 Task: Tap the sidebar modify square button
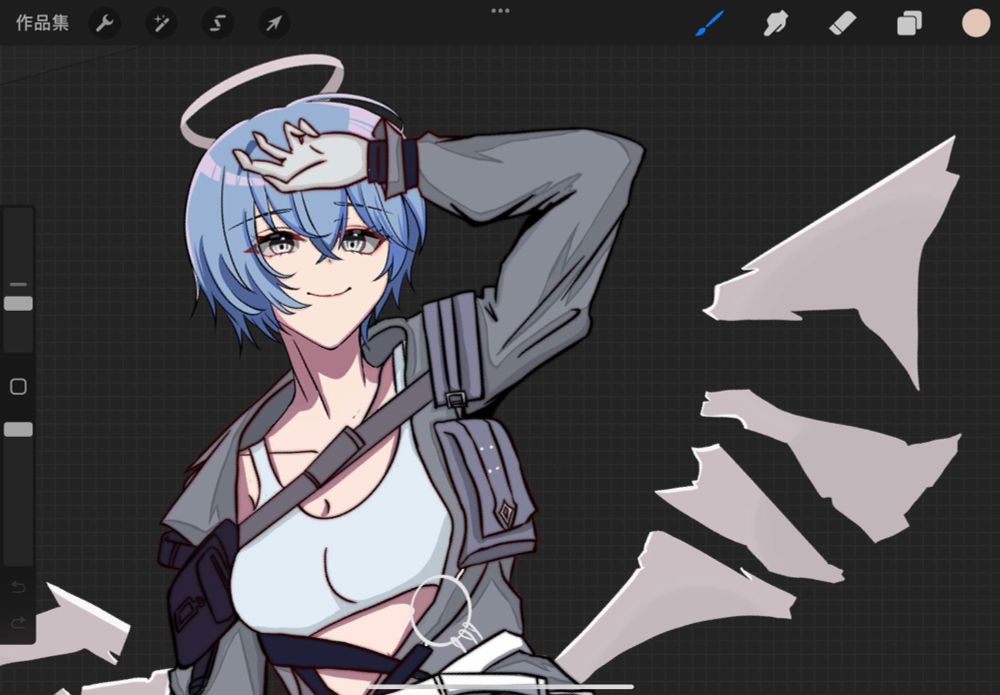click(x=18, y=386)
